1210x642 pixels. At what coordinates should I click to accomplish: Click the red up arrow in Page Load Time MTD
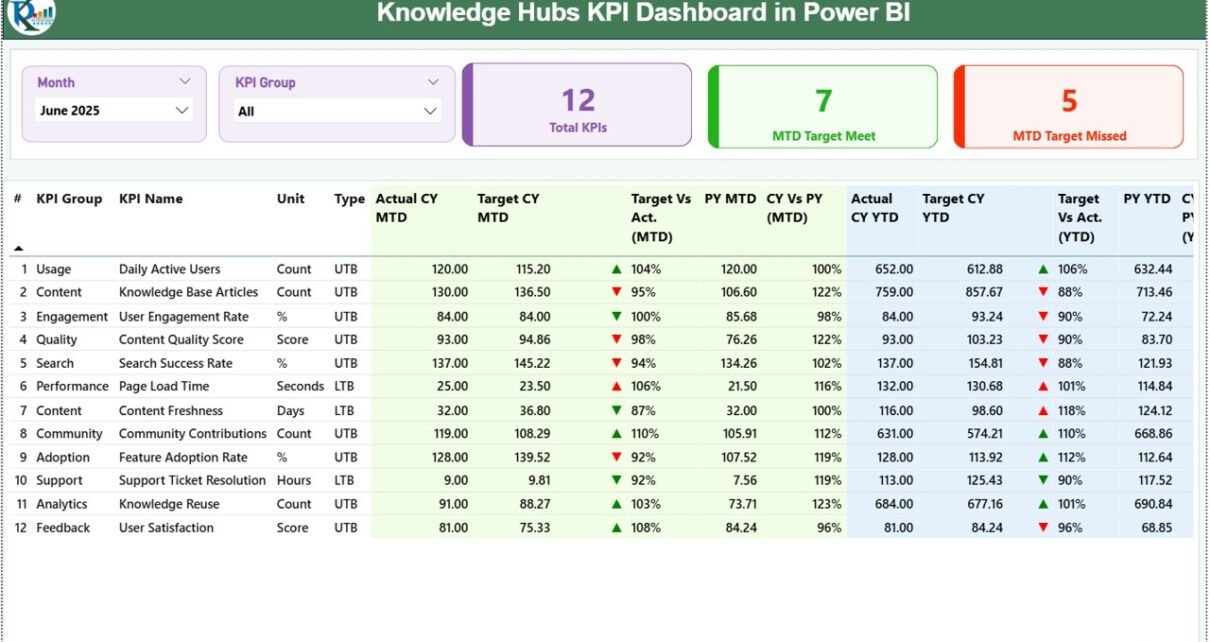[x=616, y=386]
